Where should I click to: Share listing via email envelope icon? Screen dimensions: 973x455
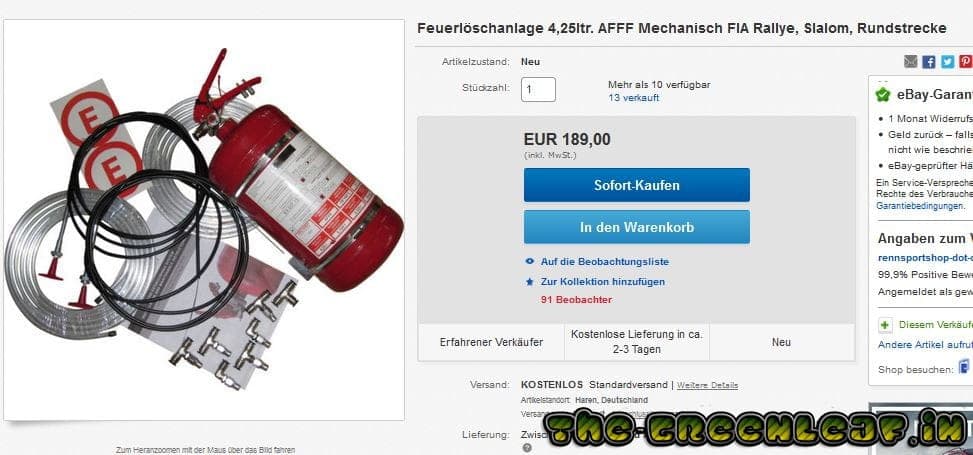pos(910,61)
